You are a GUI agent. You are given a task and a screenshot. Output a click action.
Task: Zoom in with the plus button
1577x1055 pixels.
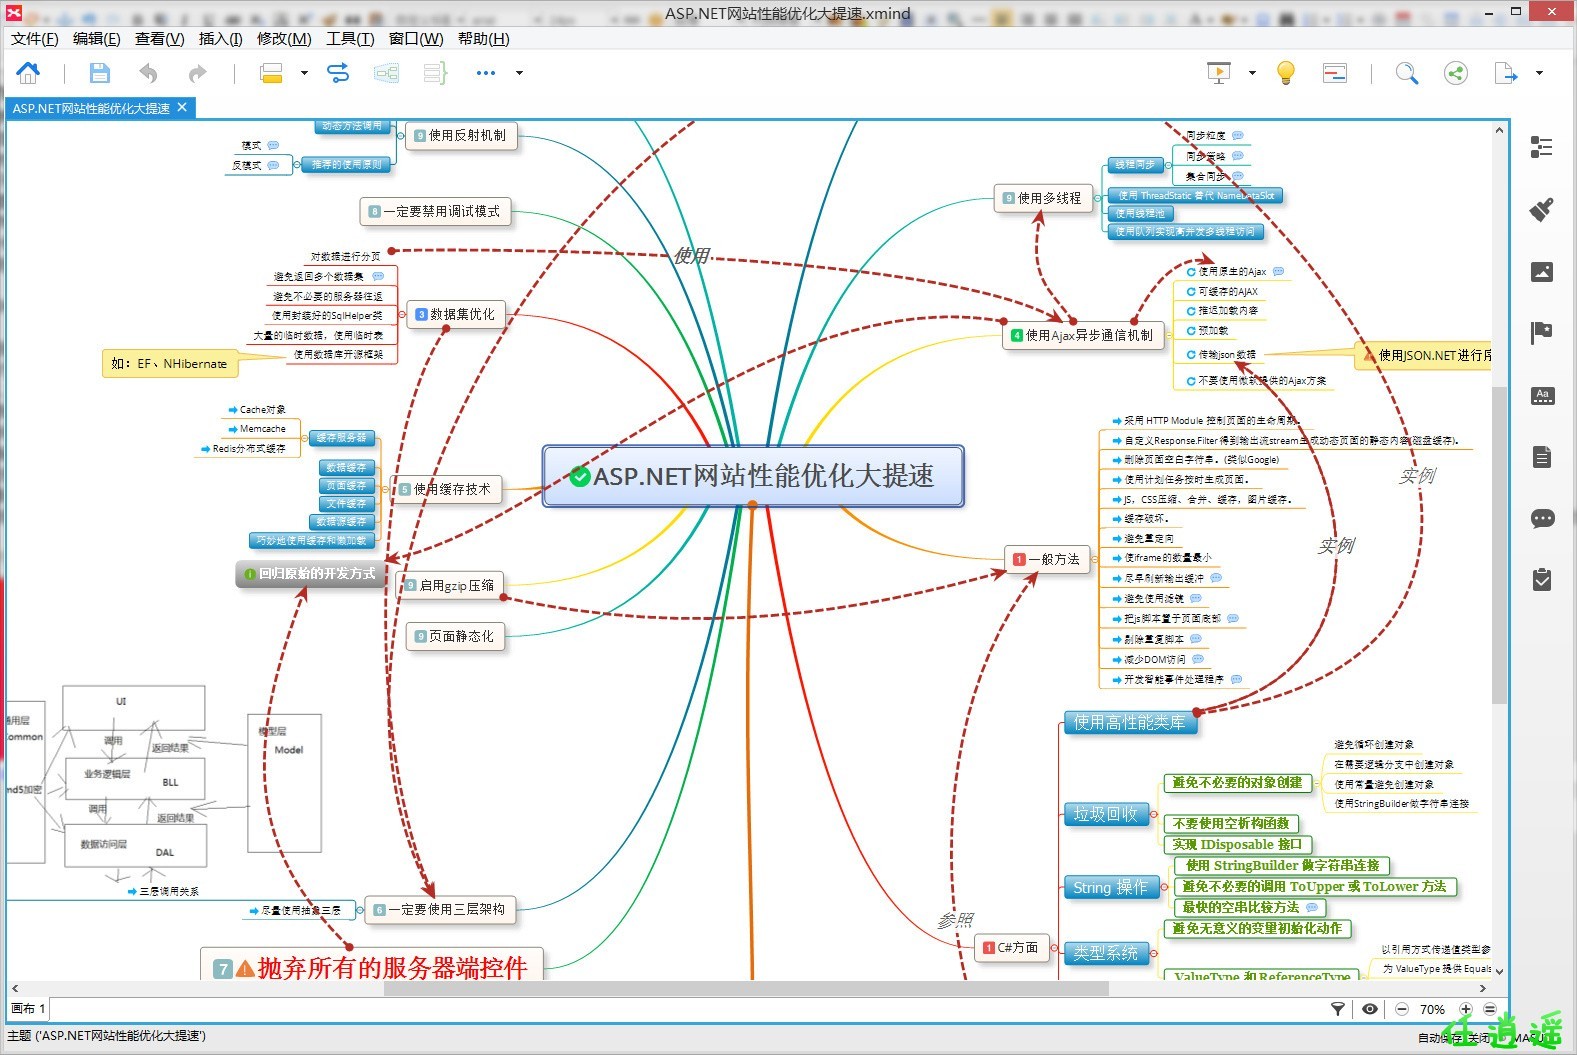click(x=1466, y=1009)
